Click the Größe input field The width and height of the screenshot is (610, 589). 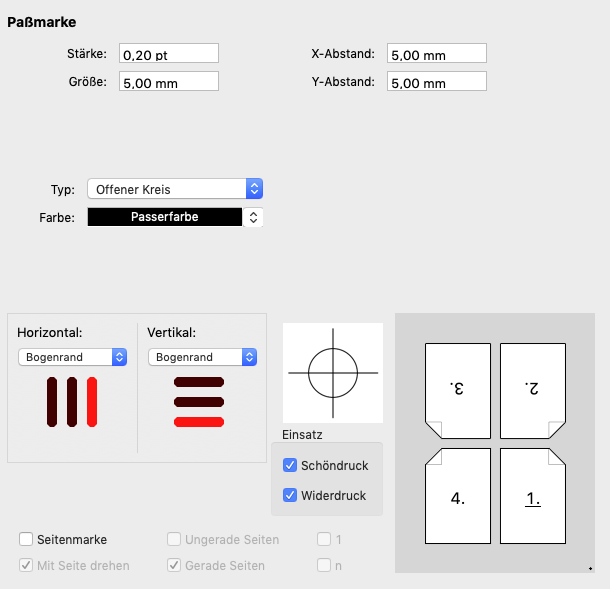pos(169,81)
